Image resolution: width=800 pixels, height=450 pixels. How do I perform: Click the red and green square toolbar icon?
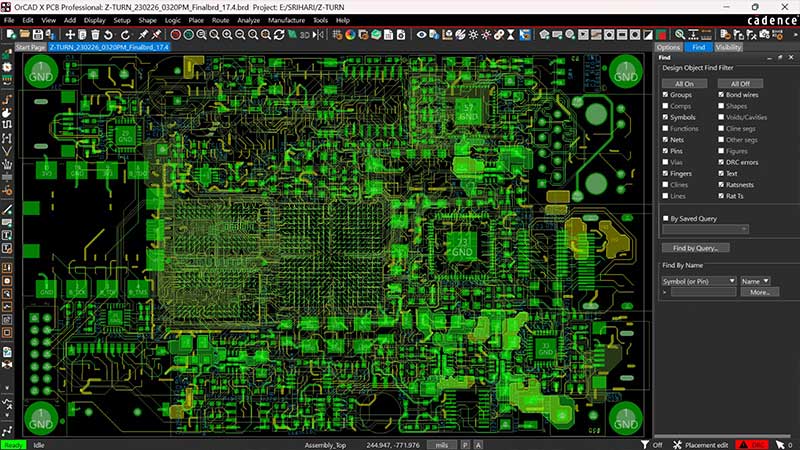point(661,35)
